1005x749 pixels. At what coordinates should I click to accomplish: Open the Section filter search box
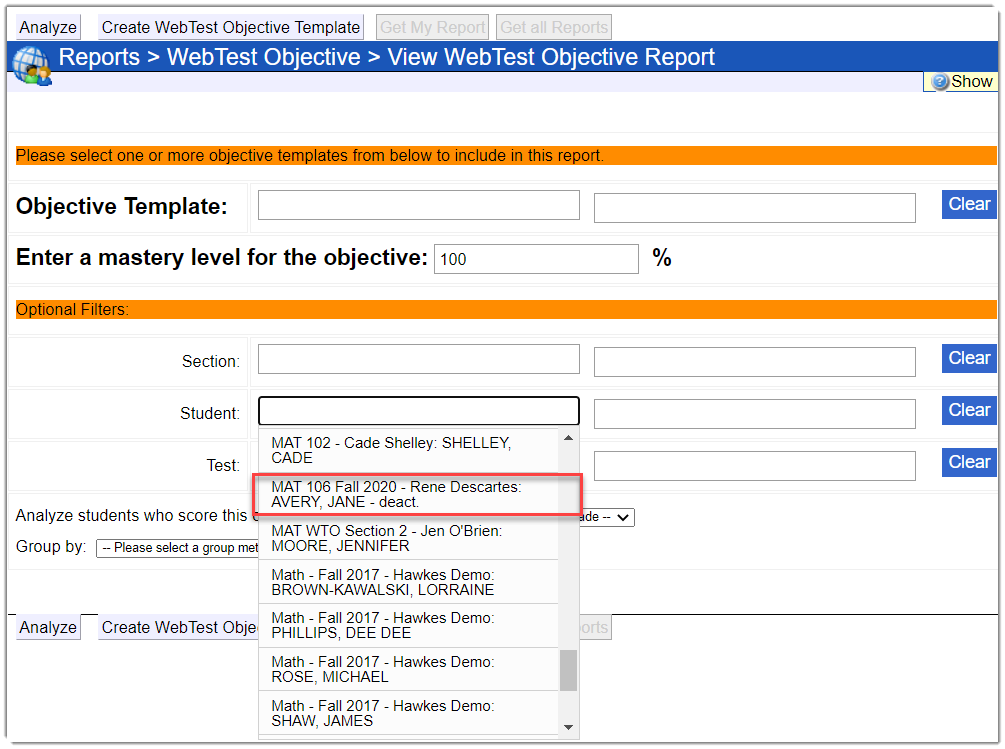tap(418, 359)
